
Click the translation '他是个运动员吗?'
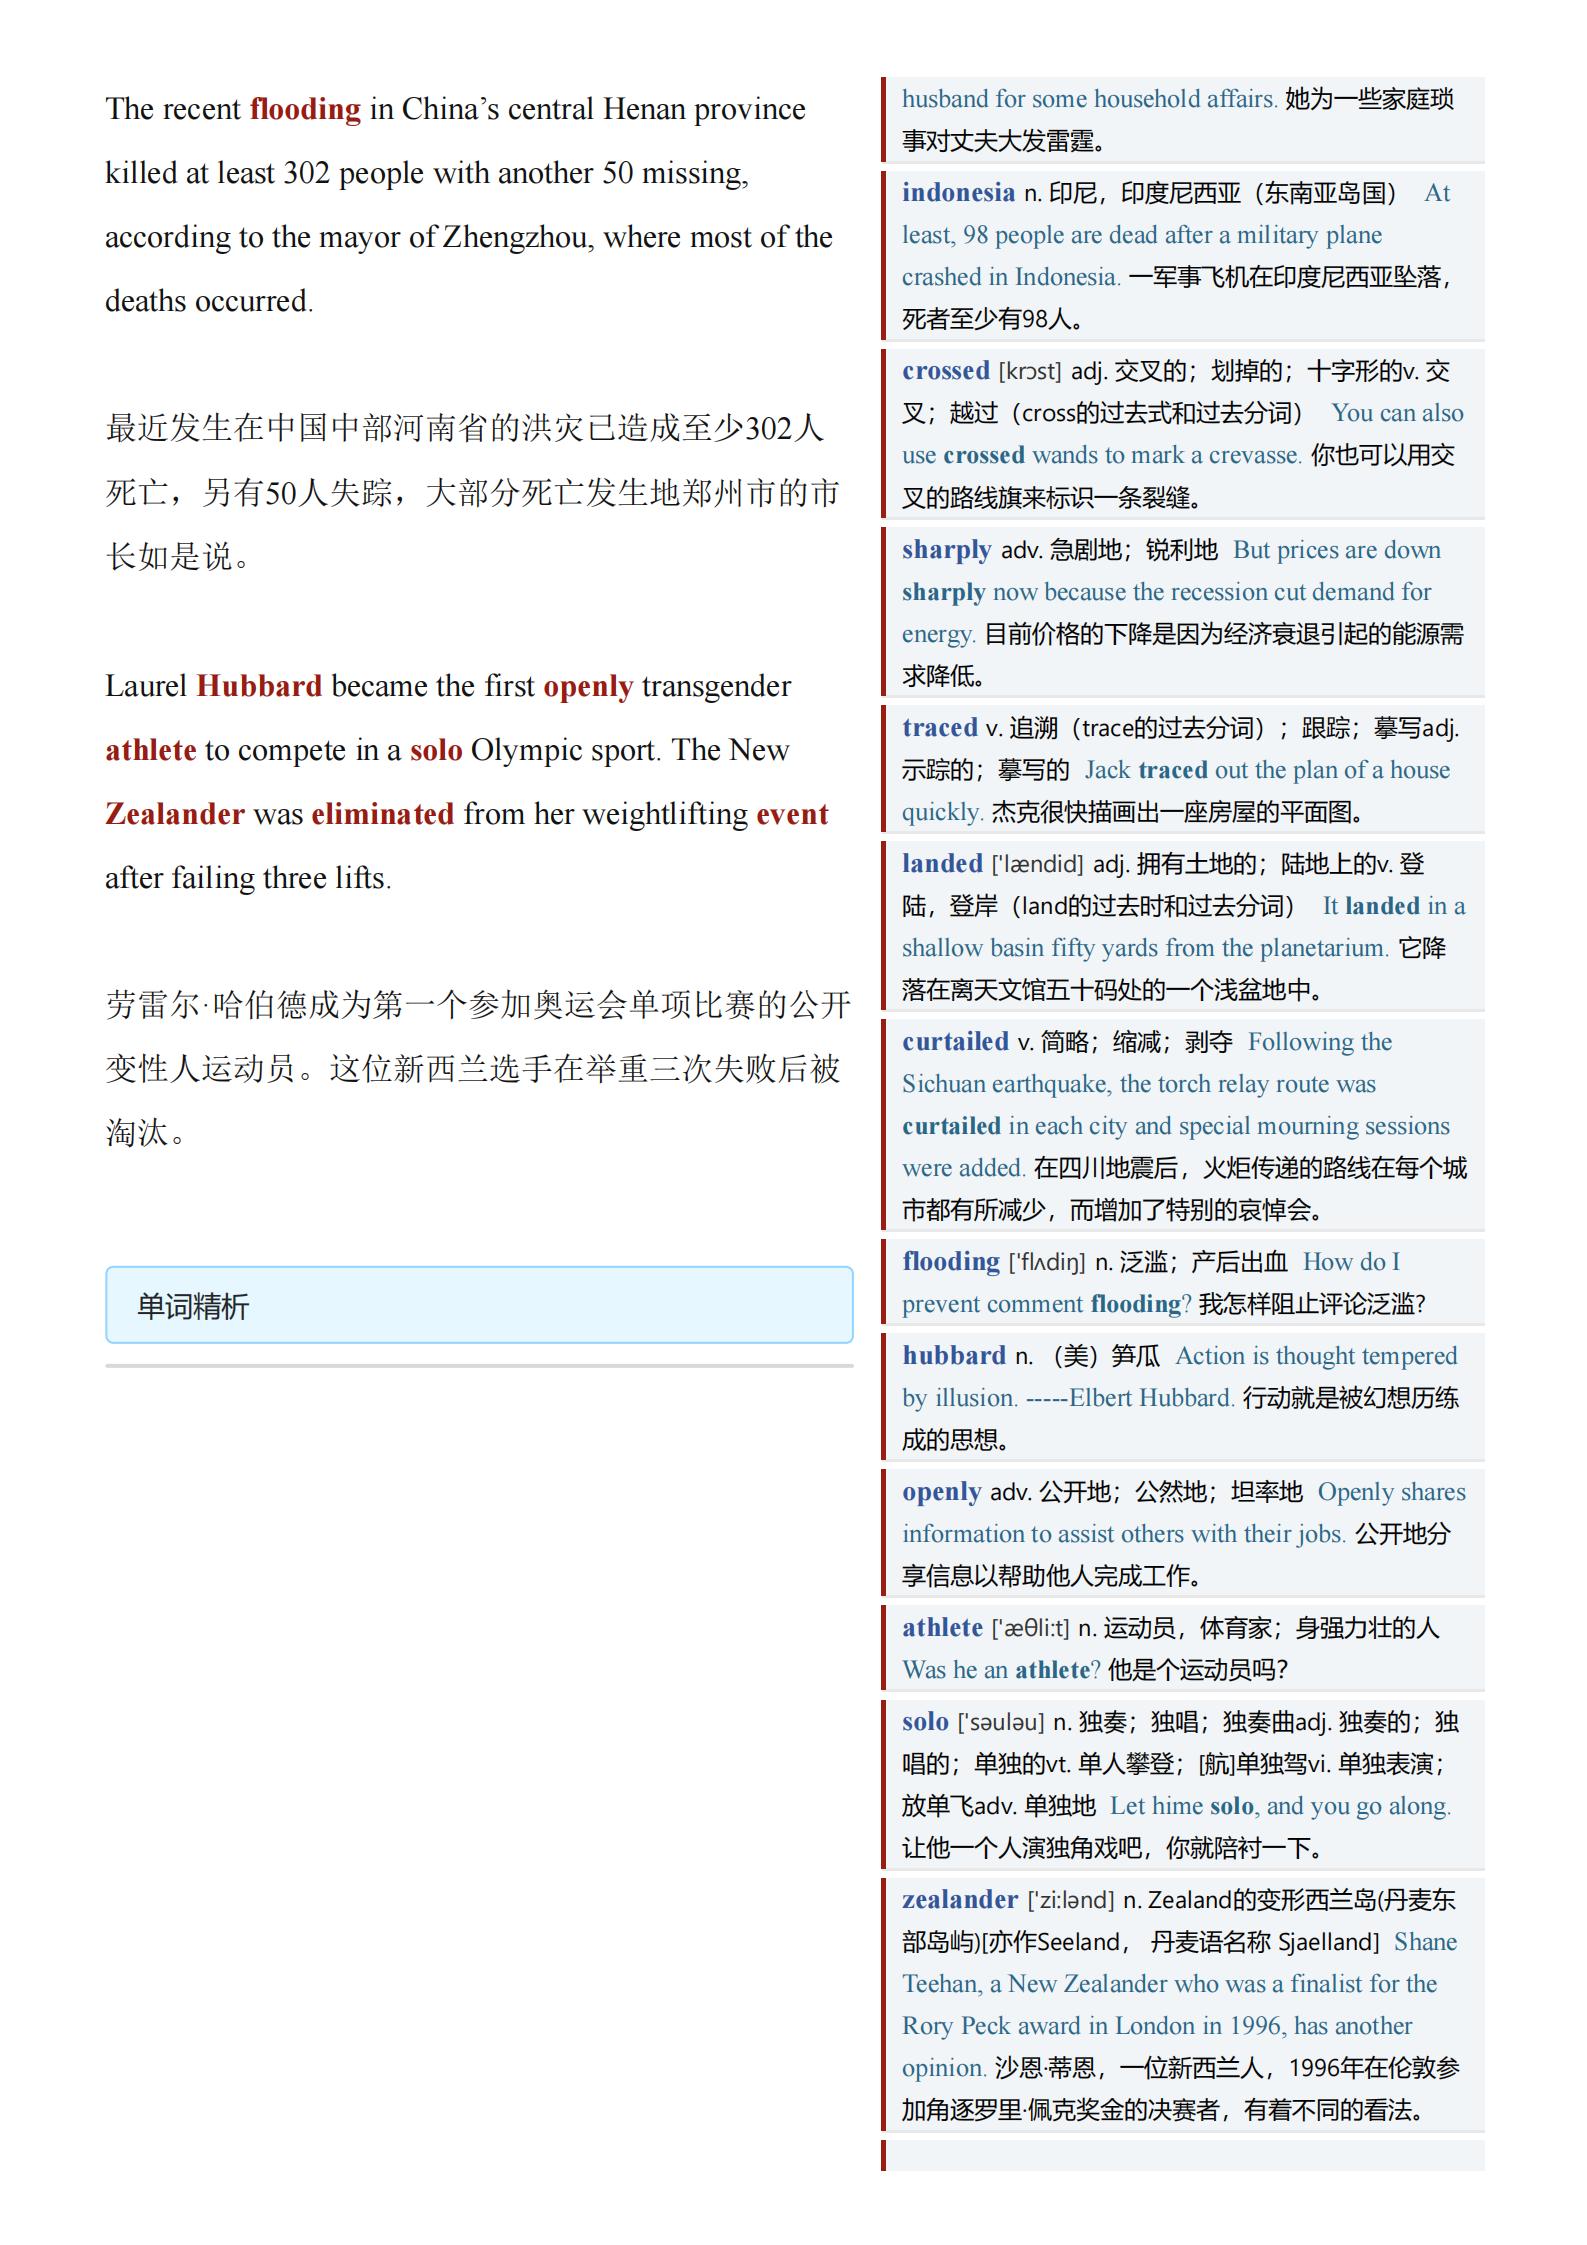pyautogui.click(x=1198, y=1670)
